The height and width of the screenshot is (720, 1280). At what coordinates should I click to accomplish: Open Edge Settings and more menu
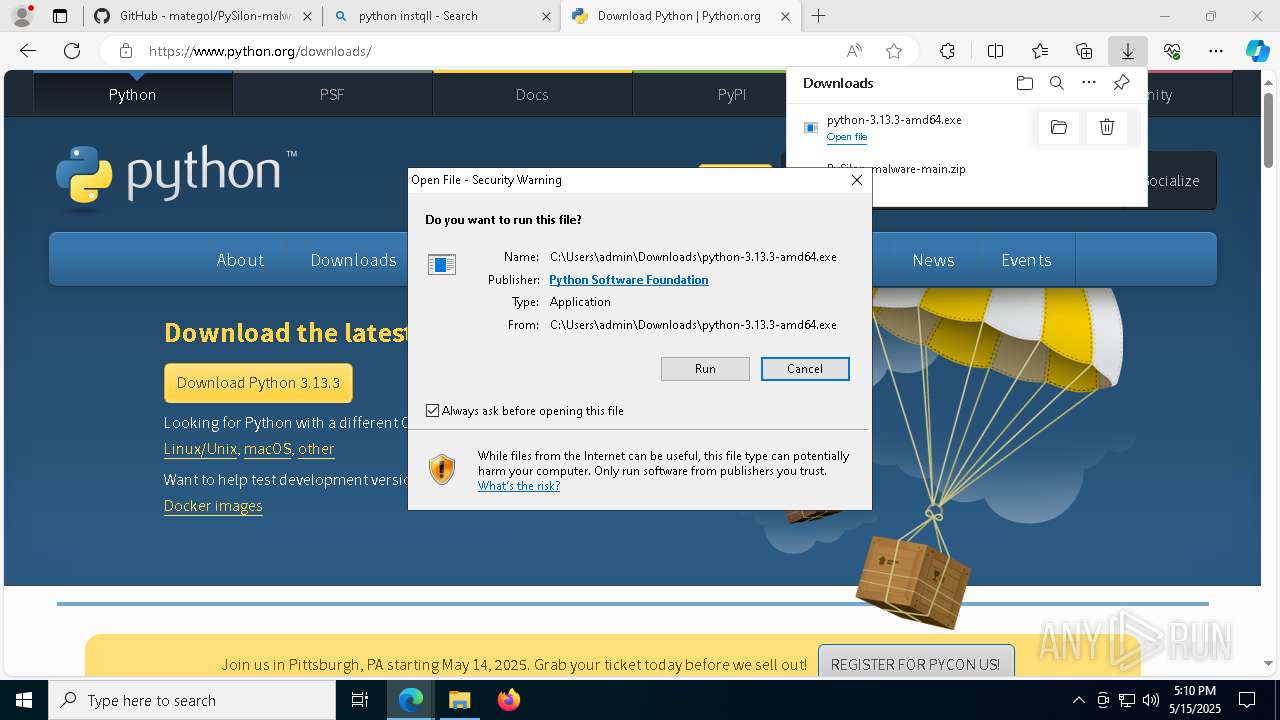click(x=1216, y=51)
